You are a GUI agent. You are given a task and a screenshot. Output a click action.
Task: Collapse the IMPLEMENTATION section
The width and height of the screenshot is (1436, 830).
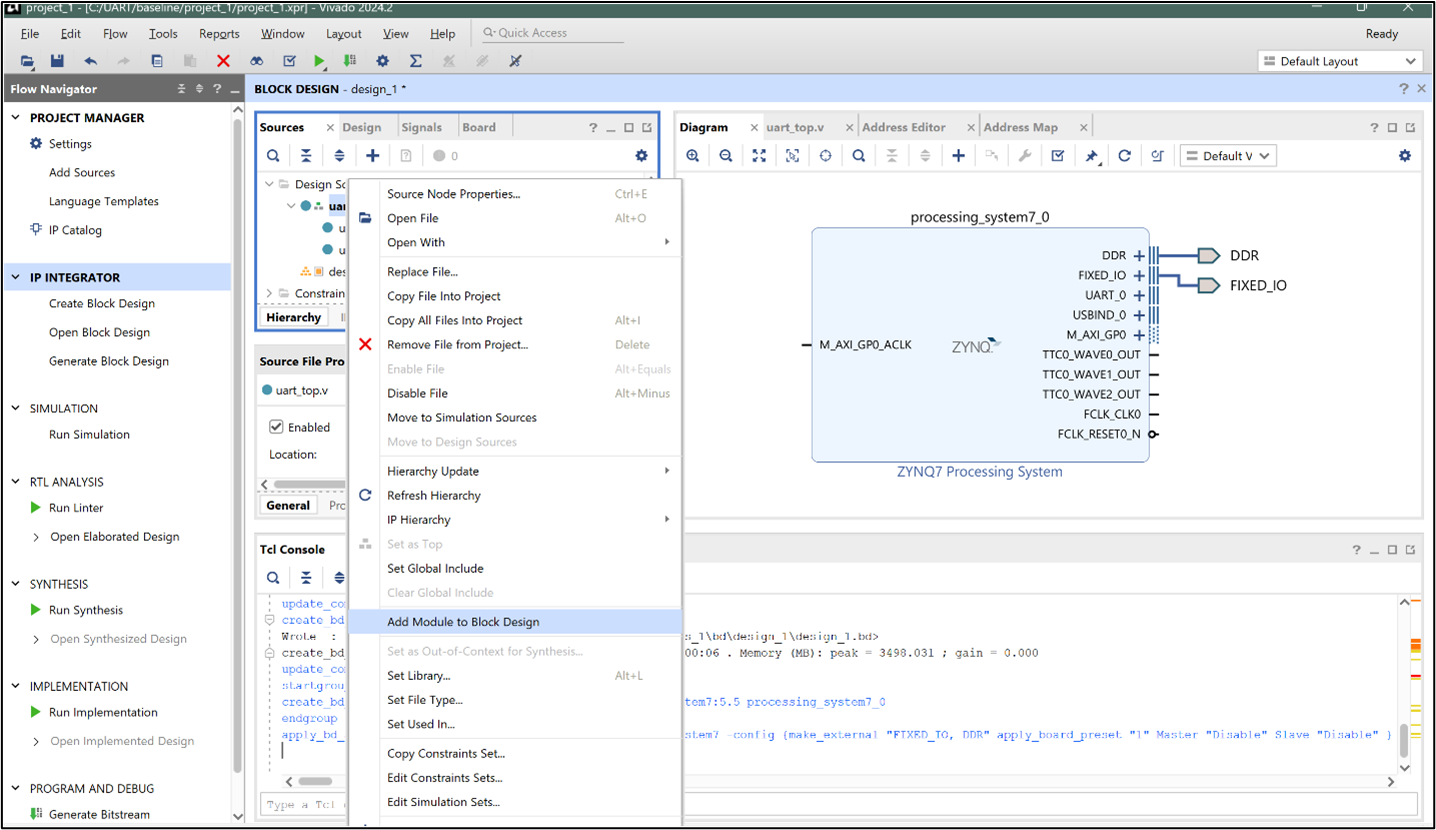coord(16,687)
